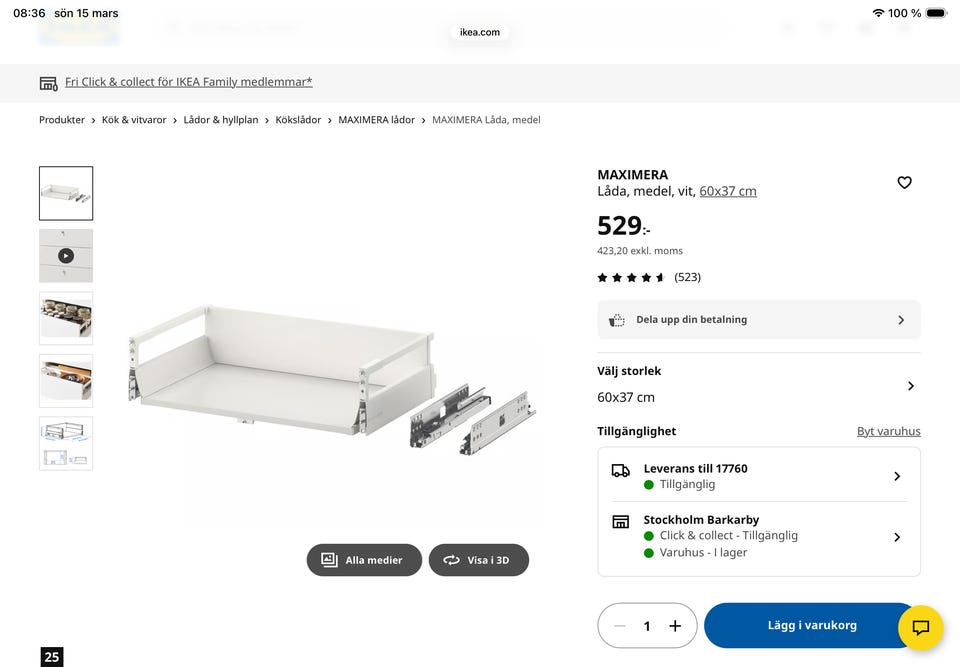This screenshot has width=960, height=667.
Task: Click the plus icon to increase quantity
Action: 675,626
